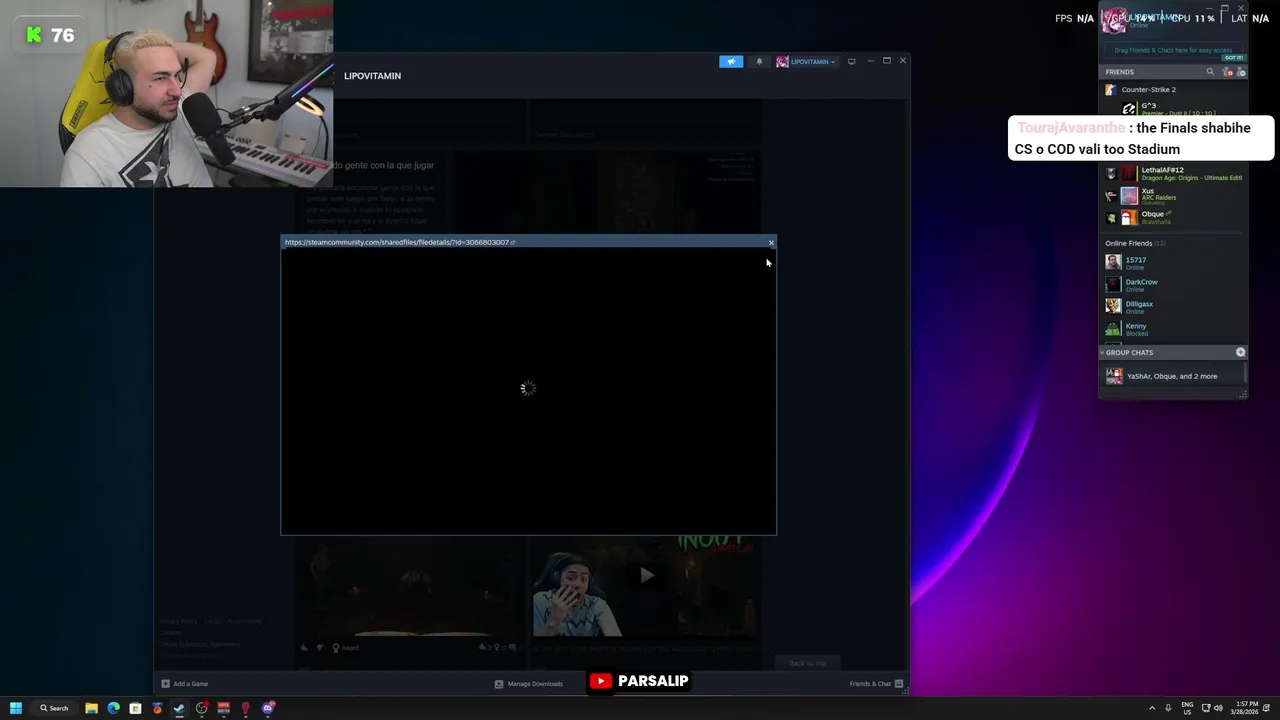Click the Steam announcements megaphone button

pos(731,61)
